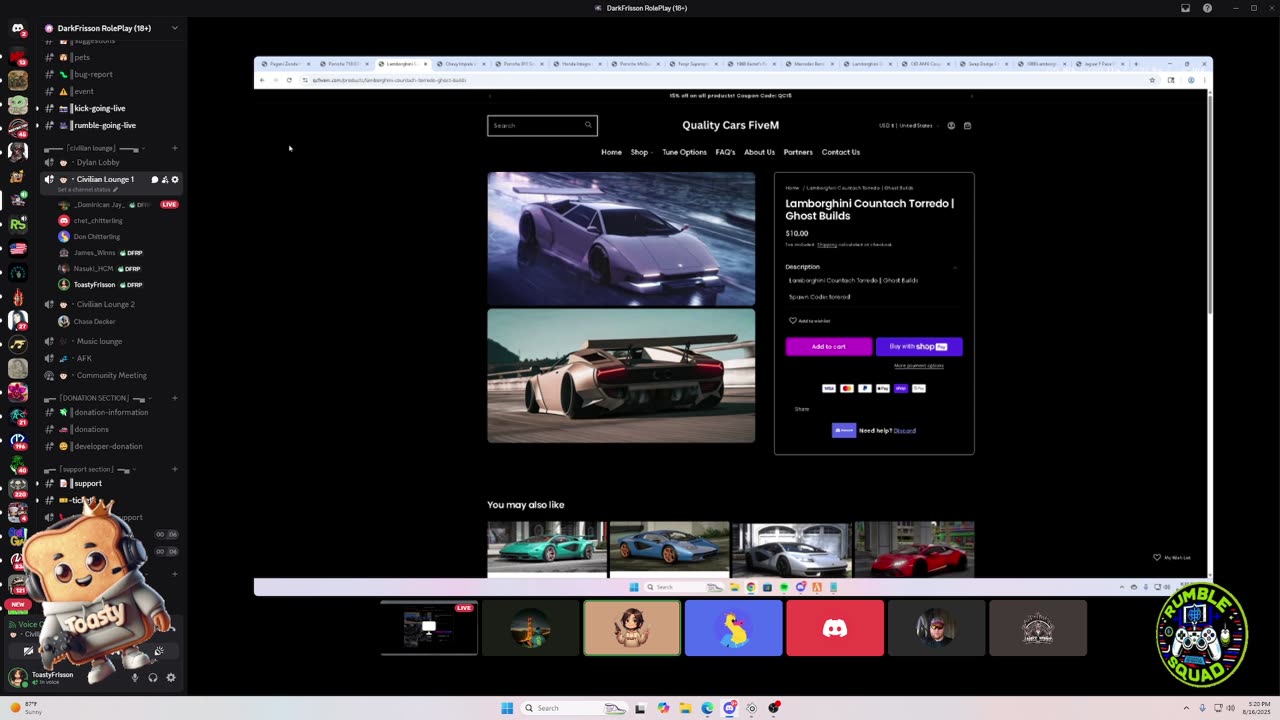Image resolution: width=1280 pixels, height=720 pixels.
Task: Bookmark this page with the star icon
Action: click(x=1152, y=80)
